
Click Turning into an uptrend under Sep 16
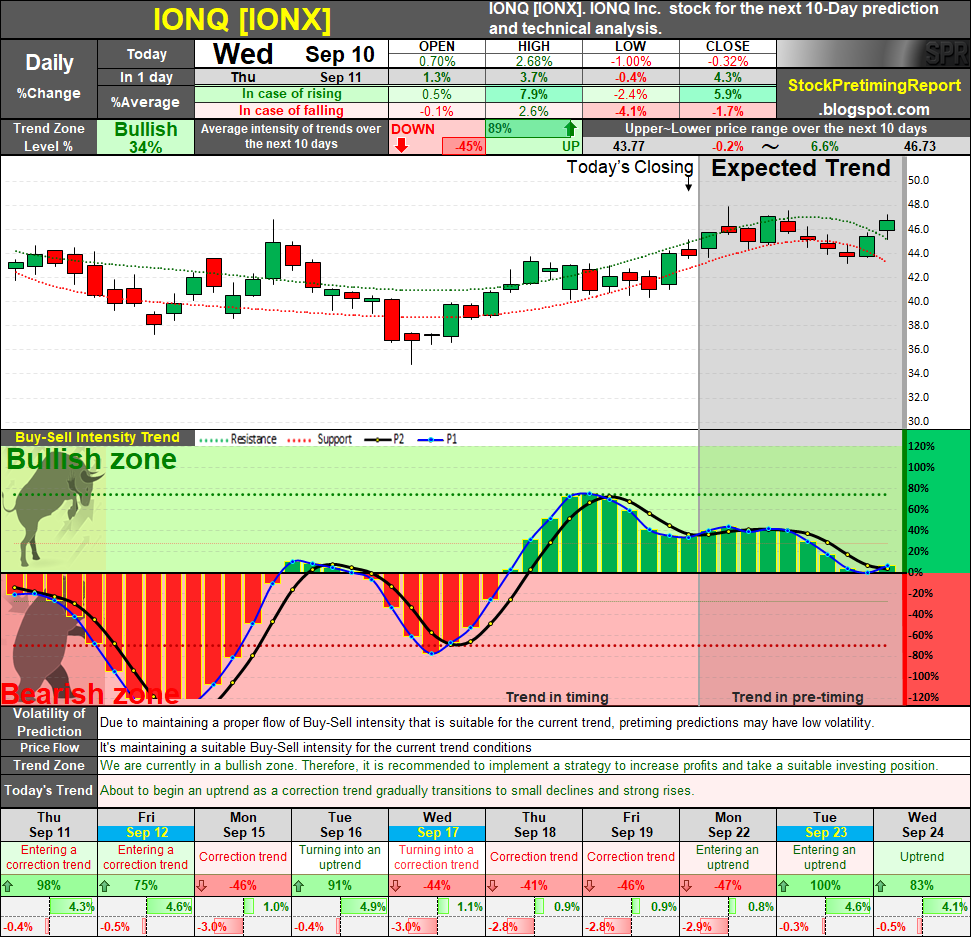340,857
